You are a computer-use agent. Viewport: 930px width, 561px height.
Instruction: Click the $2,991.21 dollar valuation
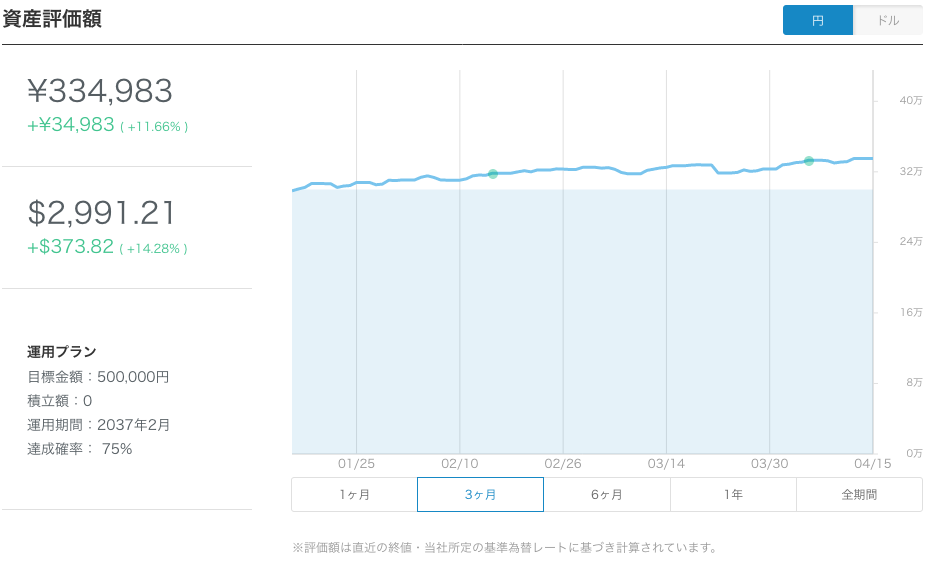click(101, 213)
